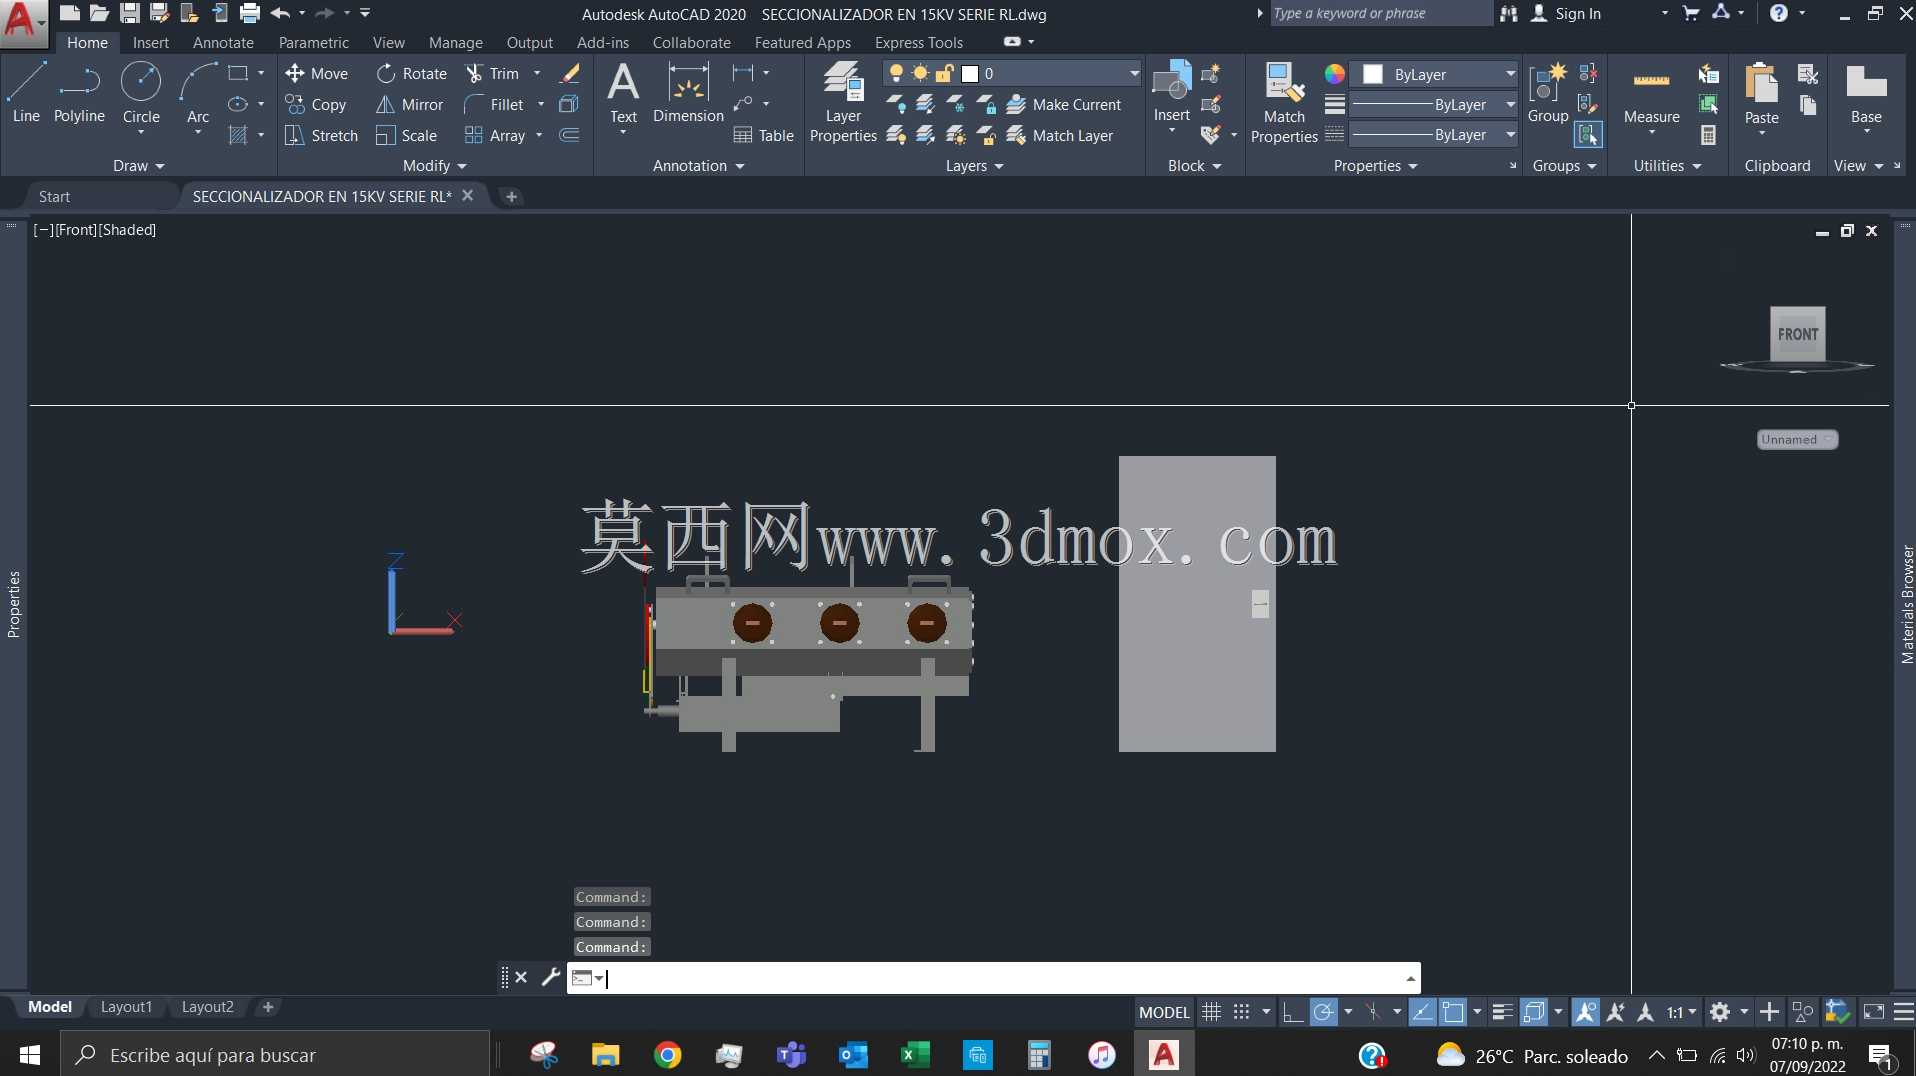Switch to the Start file tab
Image resolution: width=1916 pixels, height=1076 pixels.
[54, 196]
